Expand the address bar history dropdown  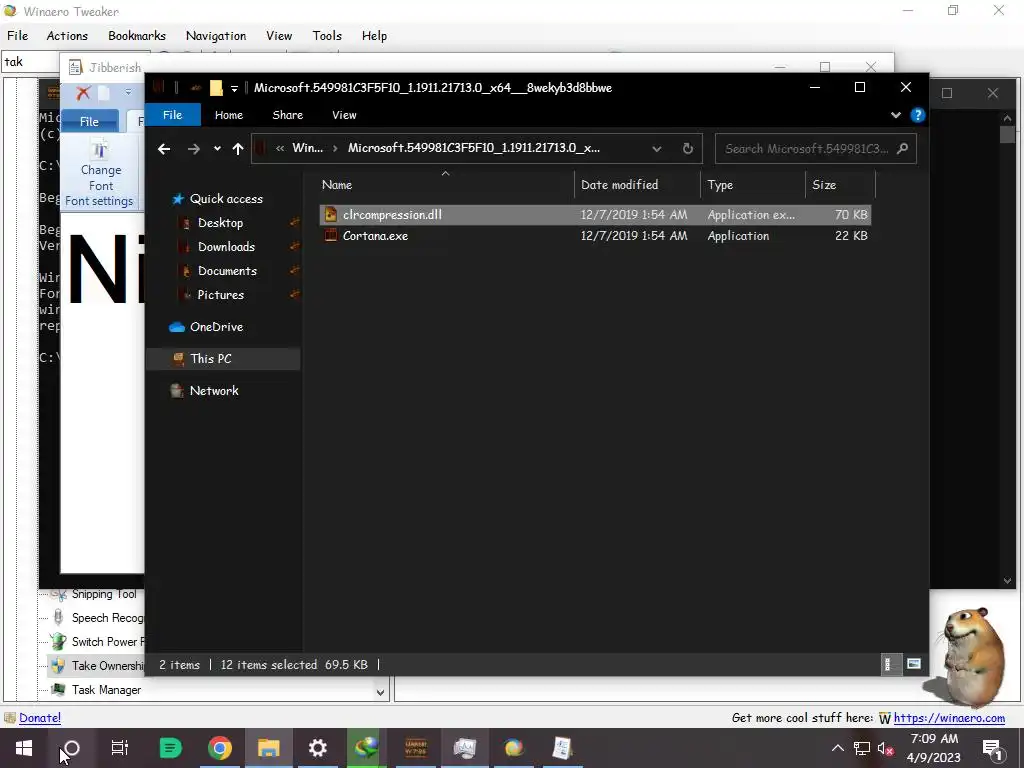656,149
